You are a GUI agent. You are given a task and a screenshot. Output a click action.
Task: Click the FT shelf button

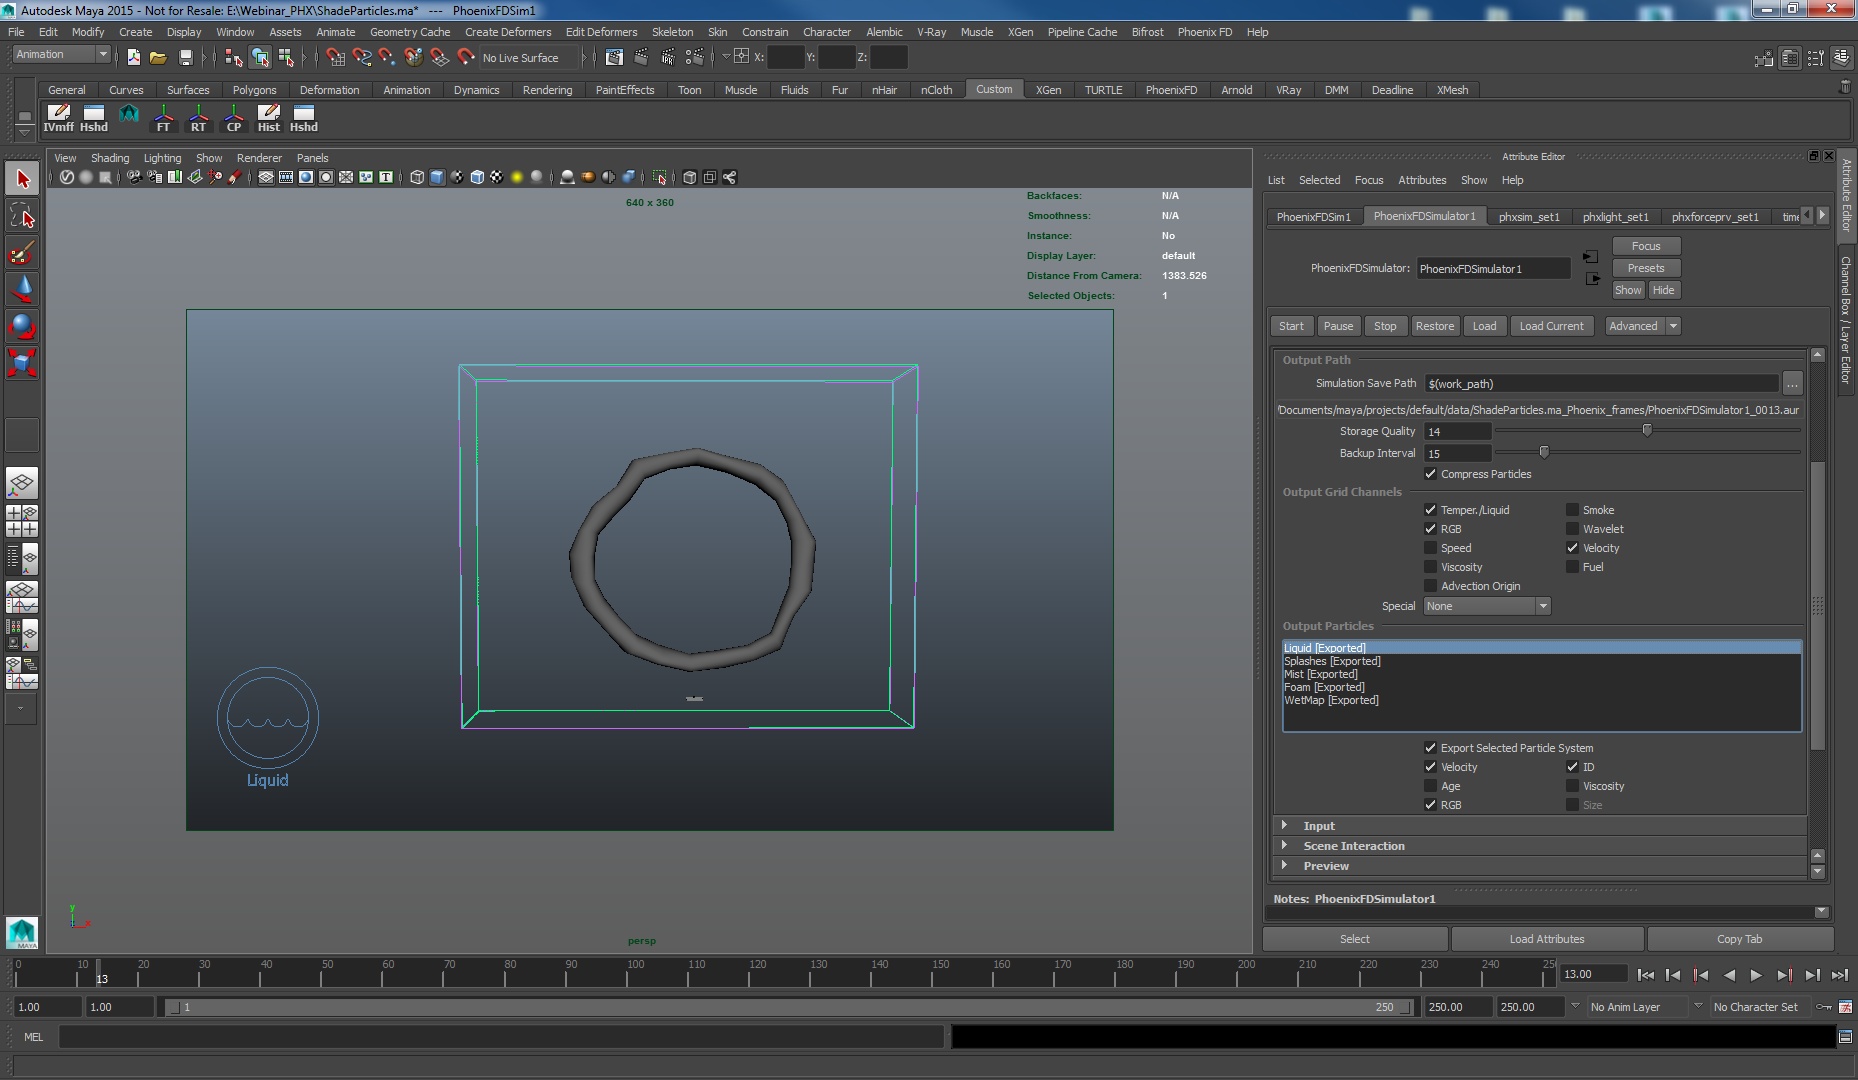click(163, 119)
